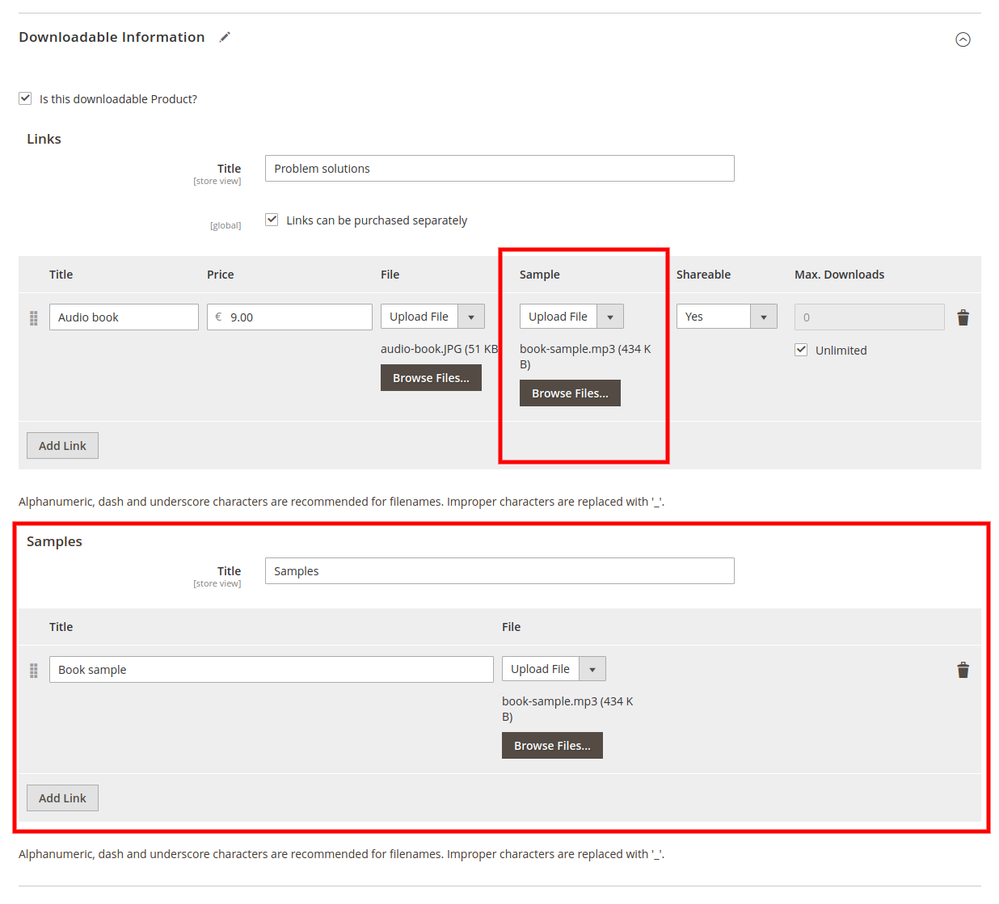Collapse the Downloadable Information section
Viewport: 999px width, 904px height.
962,39
